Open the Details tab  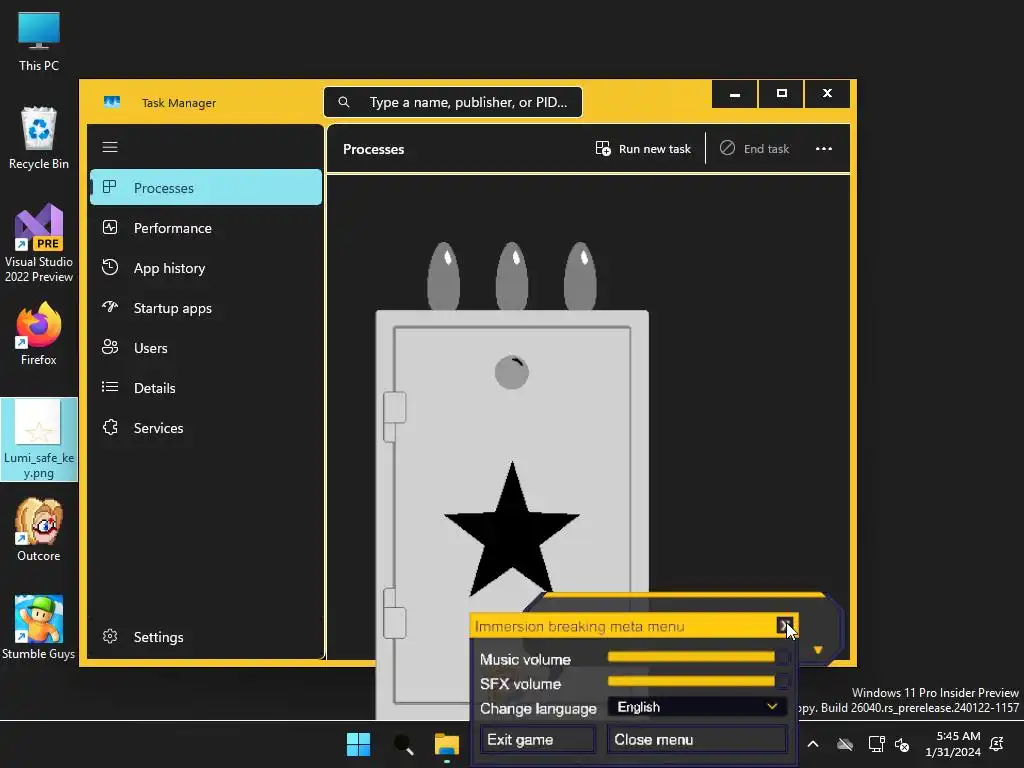pos(206,388)
